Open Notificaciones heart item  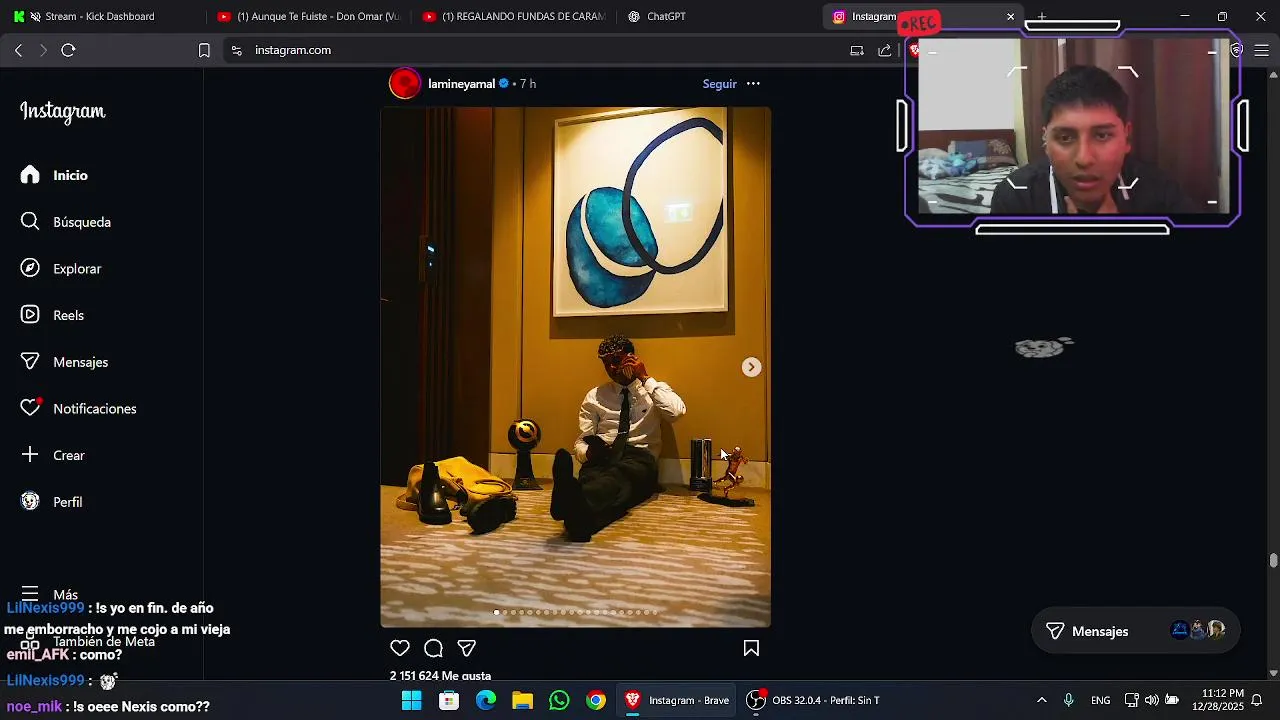(x=79, y=409)
